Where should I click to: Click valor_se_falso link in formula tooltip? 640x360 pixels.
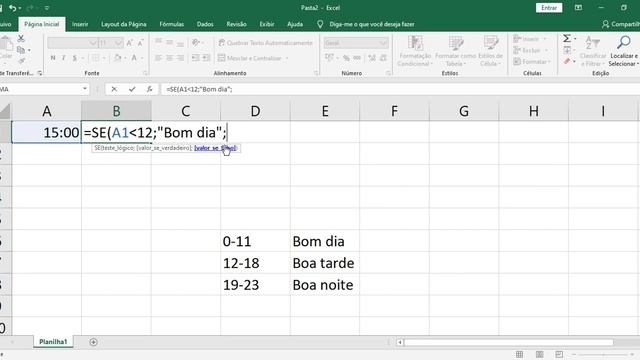coord(215,148)
